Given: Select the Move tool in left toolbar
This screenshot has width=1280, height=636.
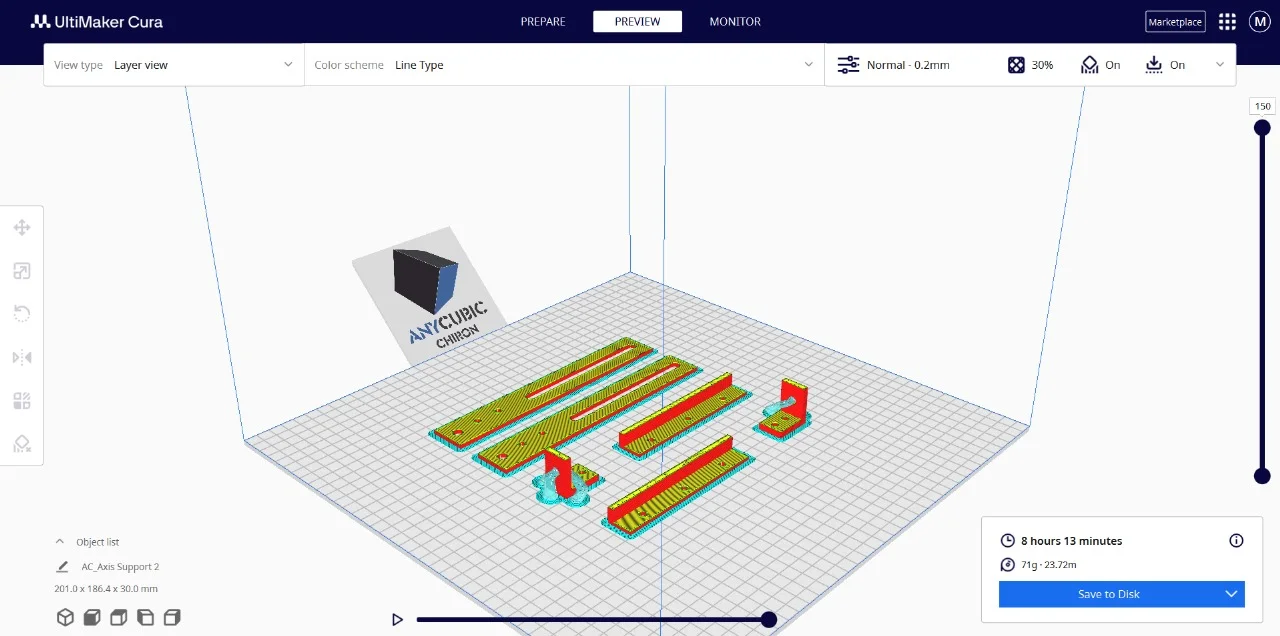Looking at the screenshot, I should pyautogui.click(x=21, y=228).
